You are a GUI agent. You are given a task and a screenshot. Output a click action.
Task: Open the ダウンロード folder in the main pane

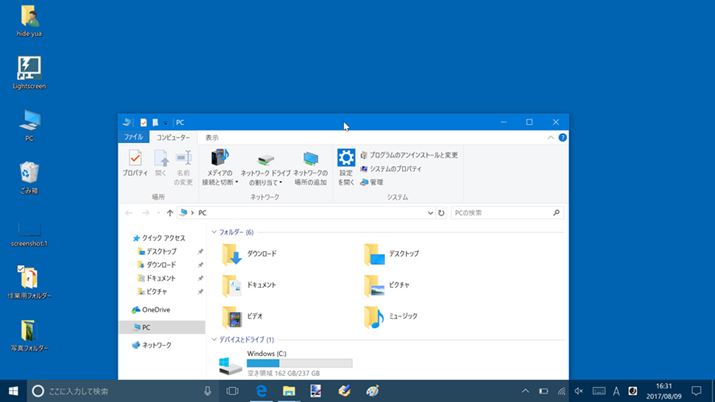tap(232, 254)
